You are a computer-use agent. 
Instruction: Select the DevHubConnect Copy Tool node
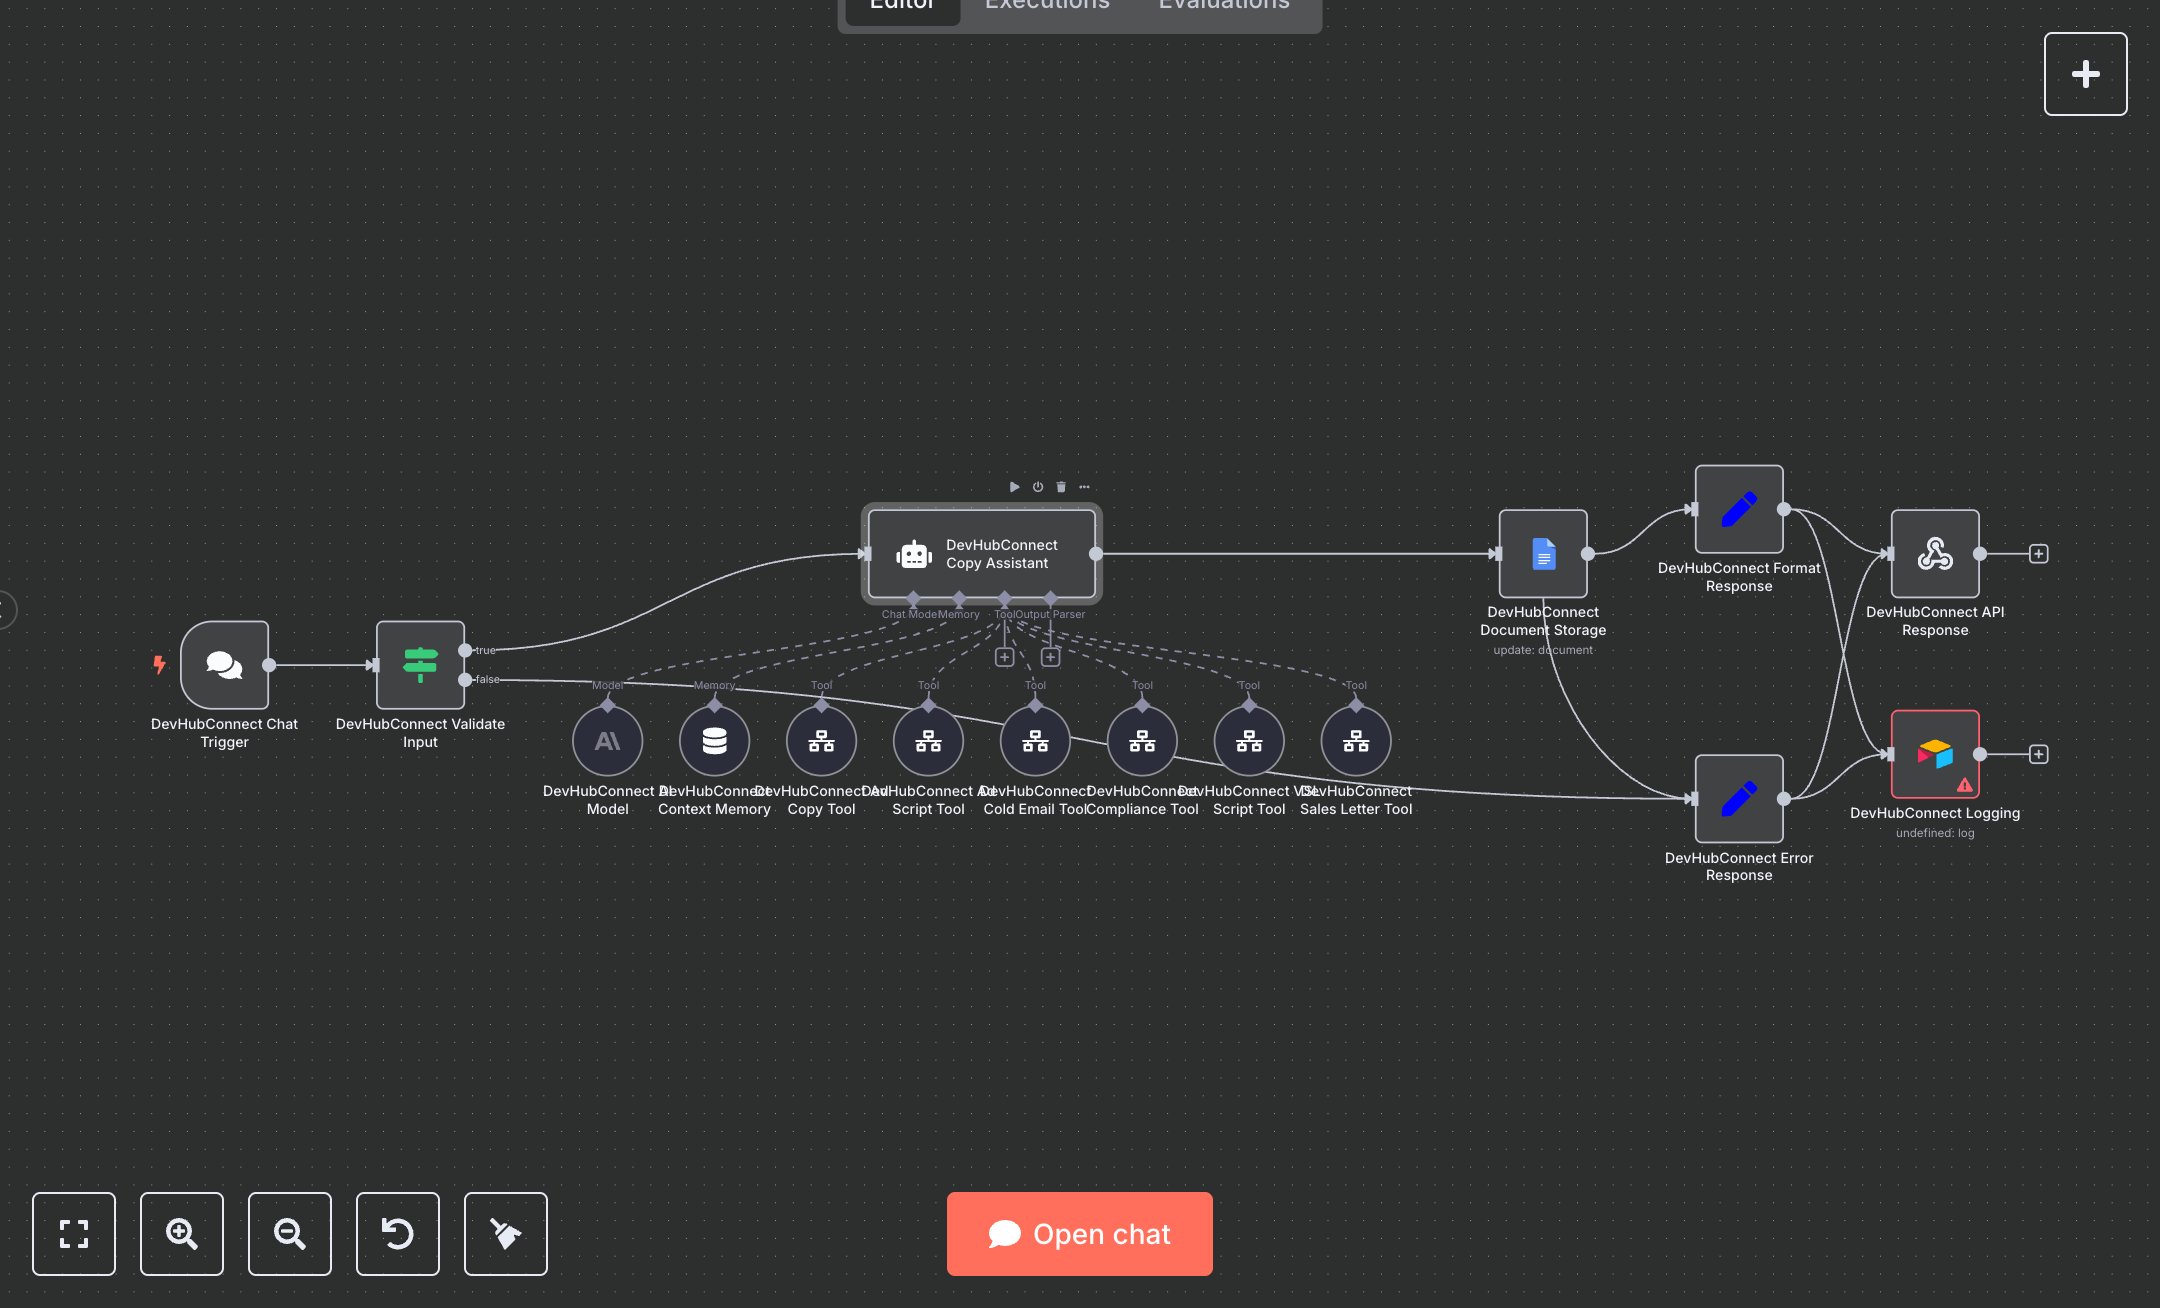coord(821,740)
